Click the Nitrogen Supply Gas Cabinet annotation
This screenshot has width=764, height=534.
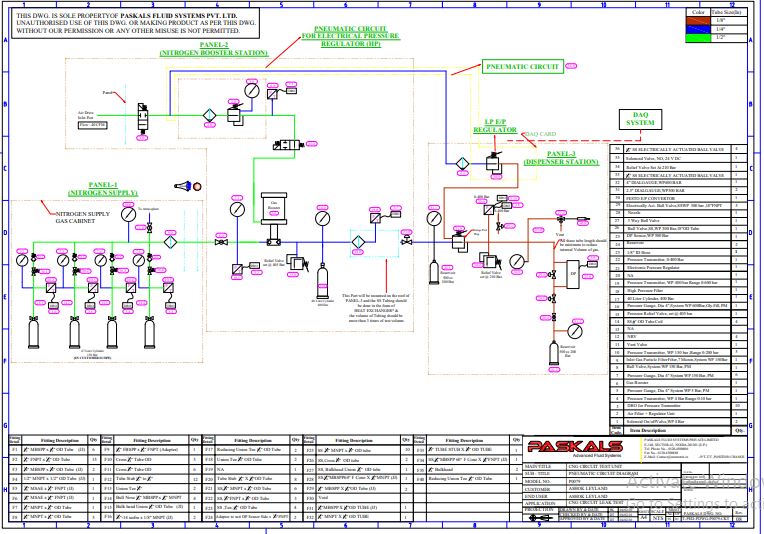pyautogui.click(x=88, y=216)
